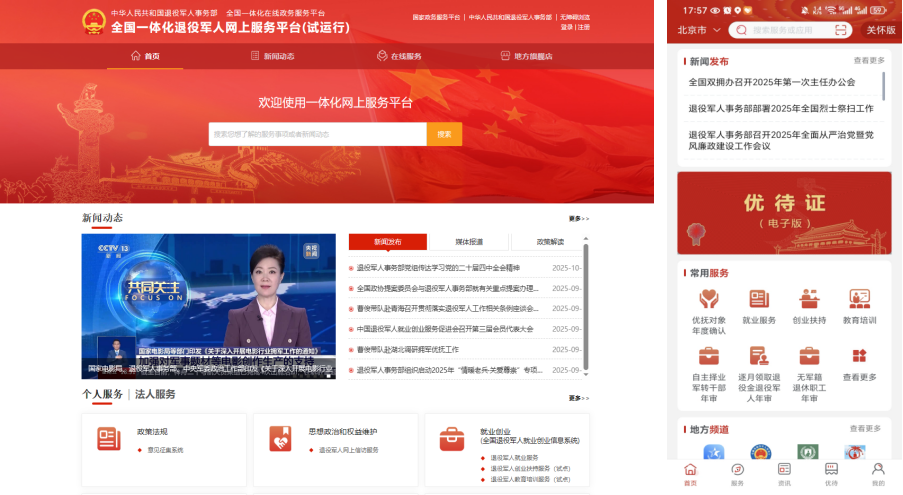The width and height of the screenshot is (903, 495).
Task: Tap the scan QR icon in mobile search
Action: tap(841, 30)
